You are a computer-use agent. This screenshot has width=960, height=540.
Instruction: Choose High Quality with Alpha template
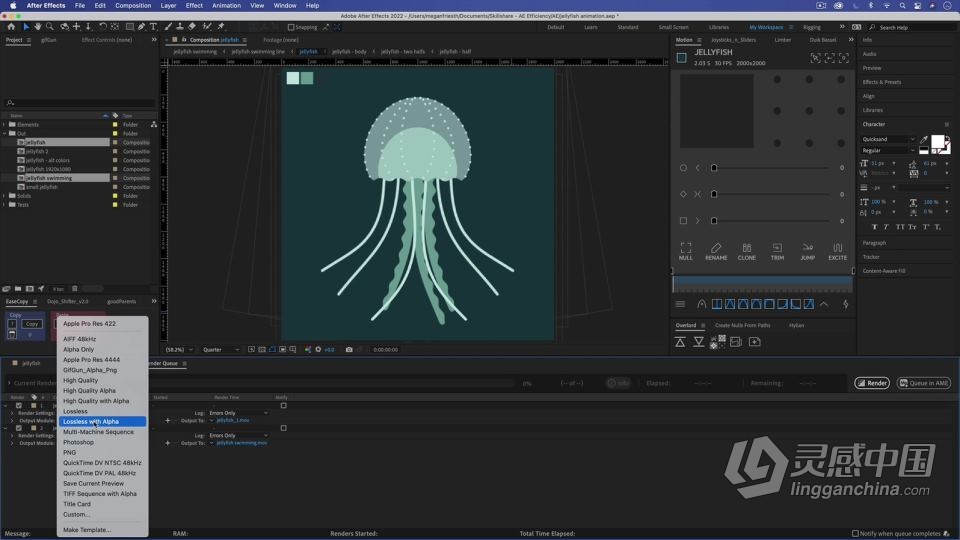(103, 401)
